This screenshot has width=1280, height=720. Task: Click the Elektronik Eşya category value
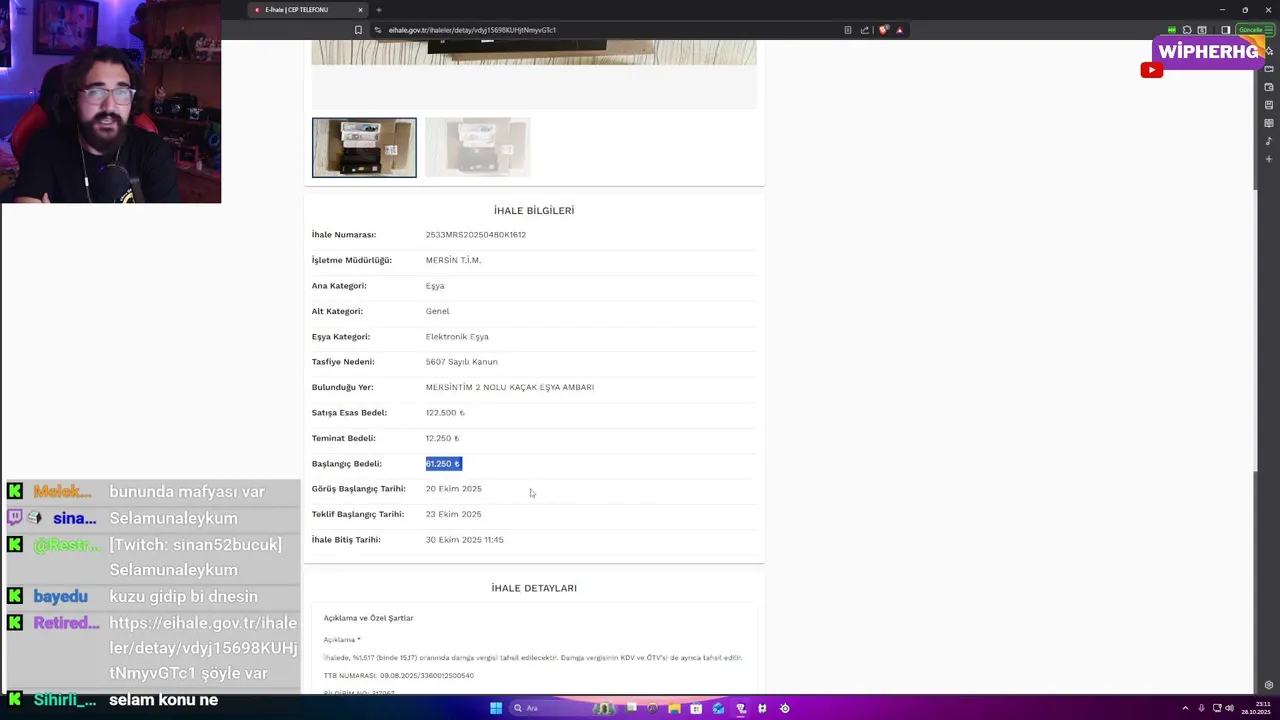pyautogui.click(x=457, y=337)
